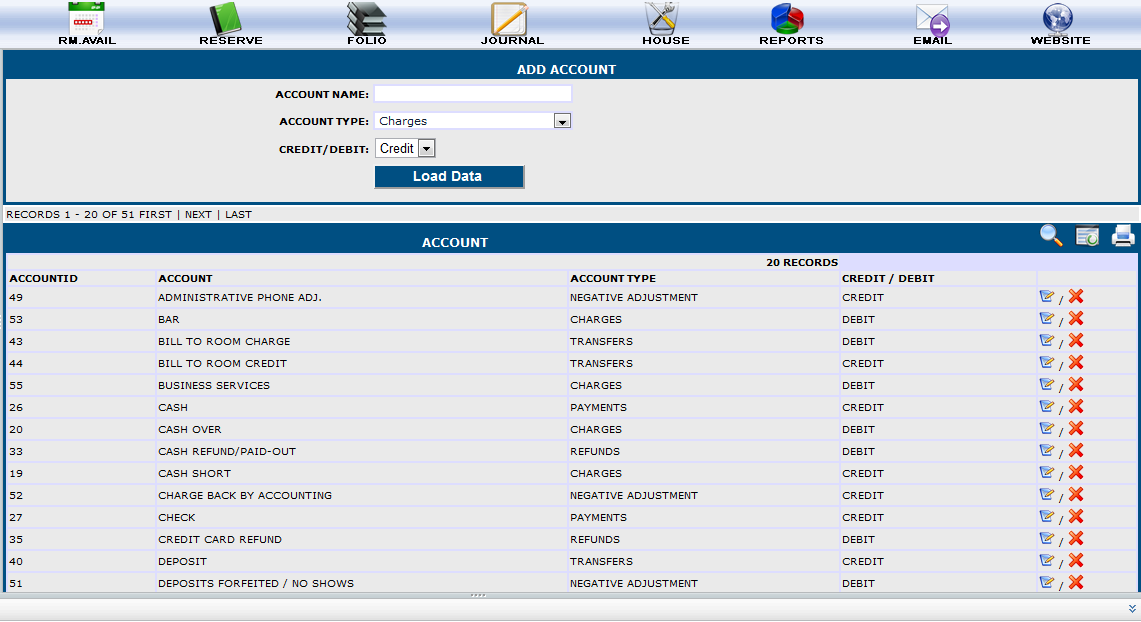Image resolution: width=1141 pixels, height=622 pixels.
Task: Delete the BUSINESS SERVICES account
Action: point(1076,384)
